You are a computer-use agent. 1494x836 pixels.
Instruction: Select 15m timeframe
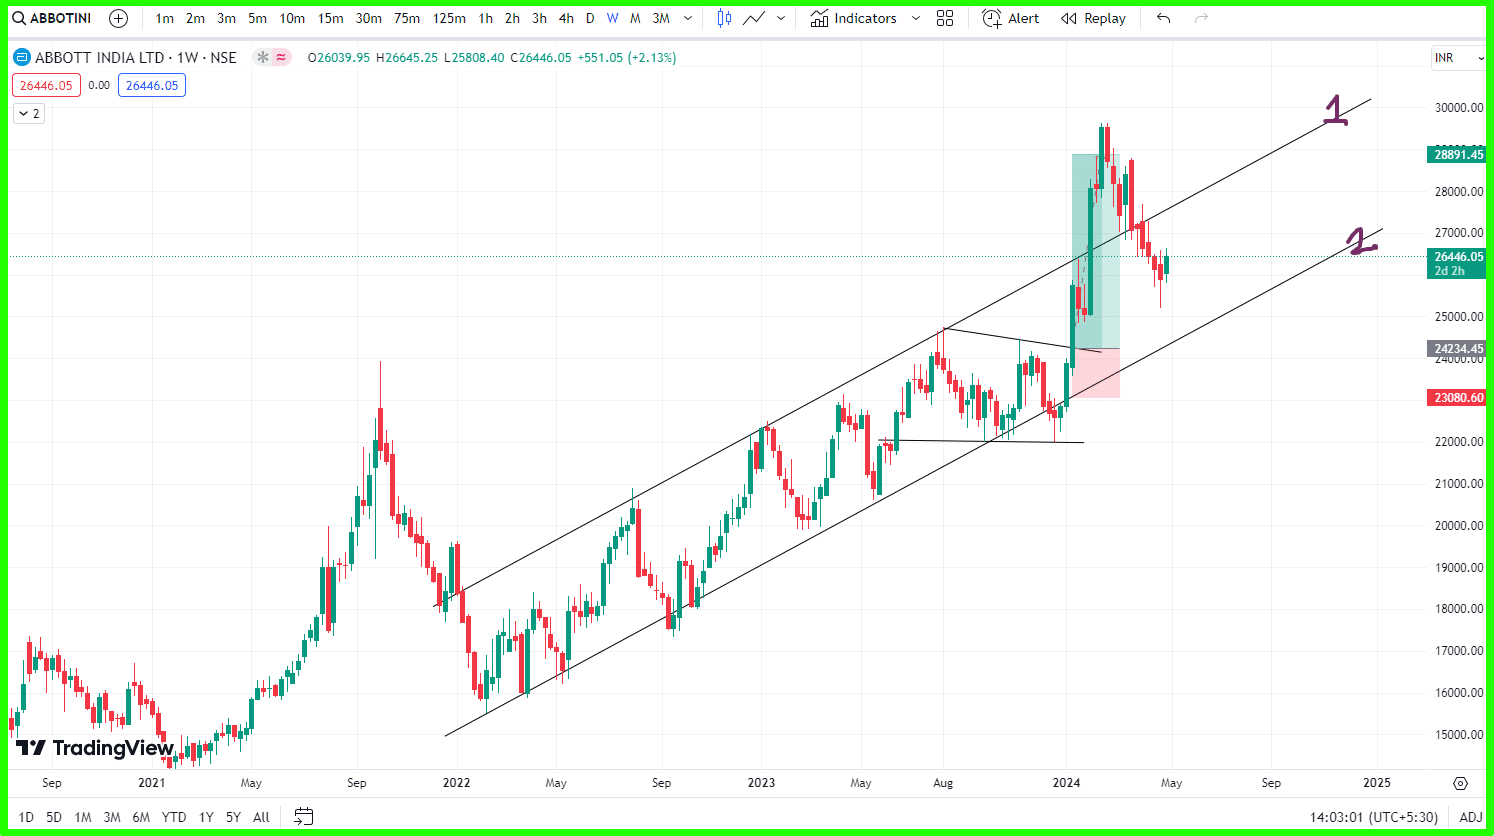330,18
